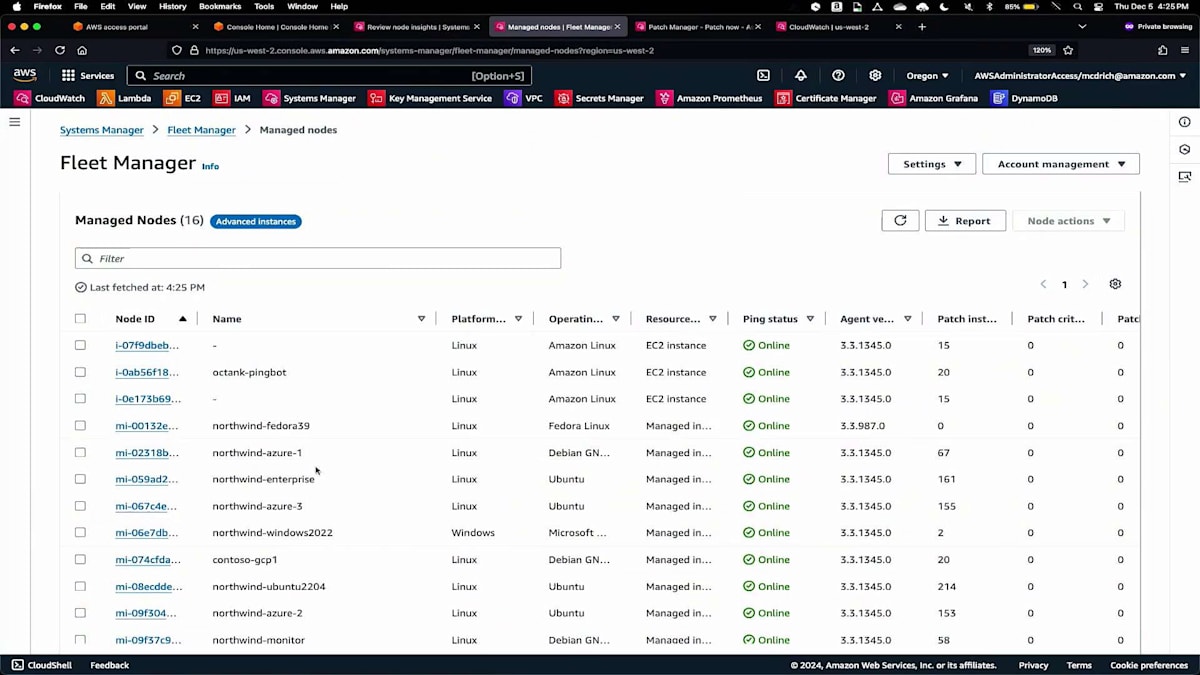Screen dimensions: 1200x675
Task: Open the Ping status column filter arrow
Action: point(810,319)
